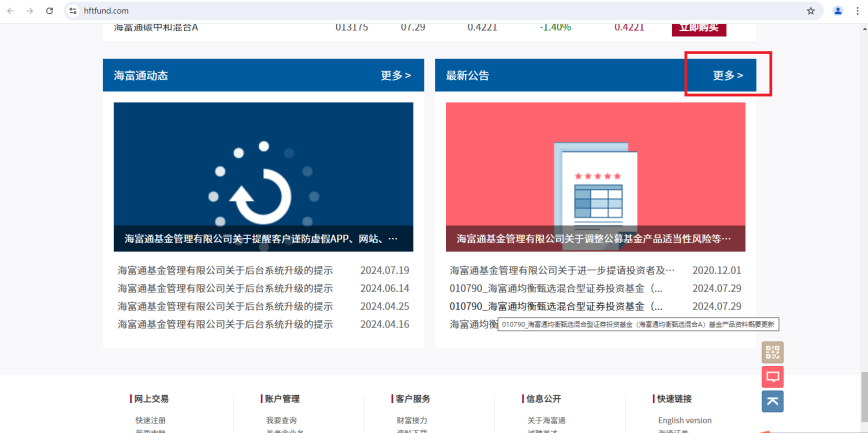This screenshot has width=868, height=433.
Task: Open footer link 我要查询
Action: 281,420
